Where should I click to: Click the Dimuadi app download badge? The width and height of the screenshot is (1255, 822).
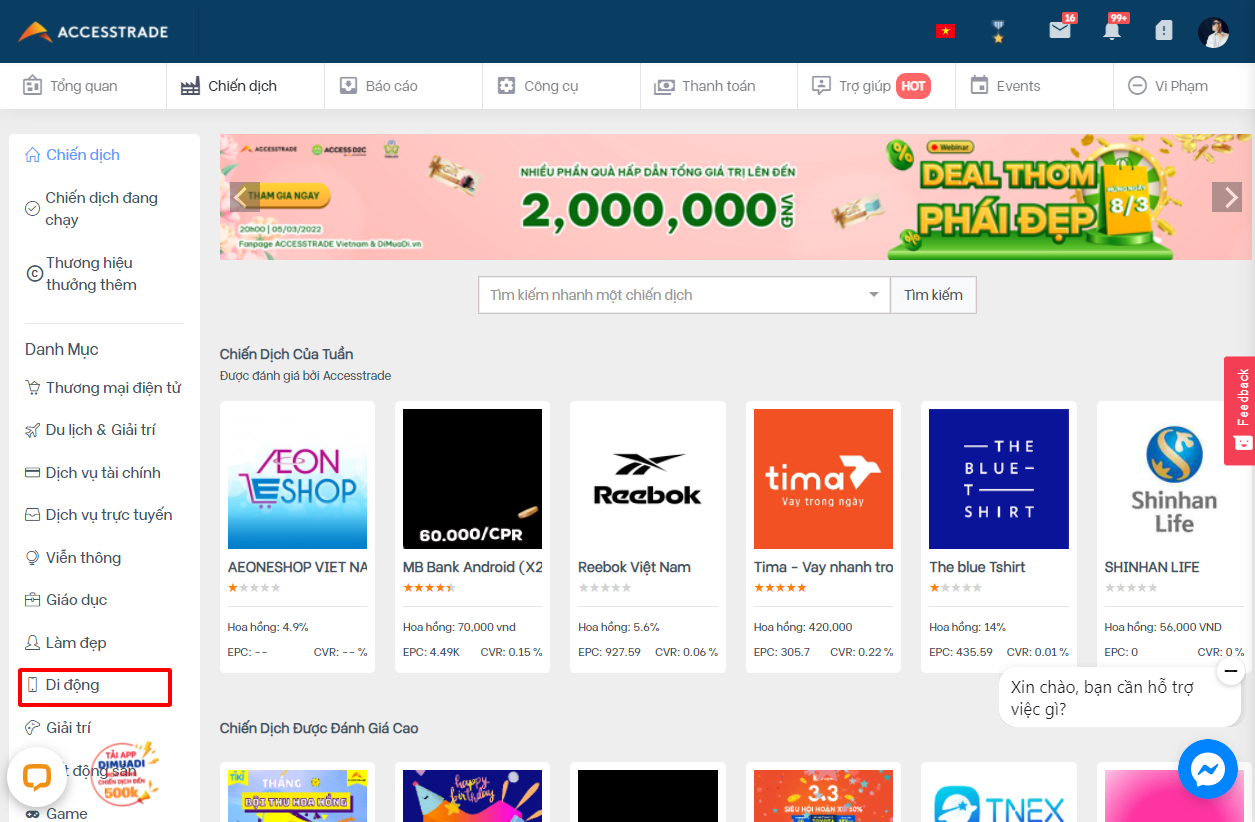click(124, 773)
